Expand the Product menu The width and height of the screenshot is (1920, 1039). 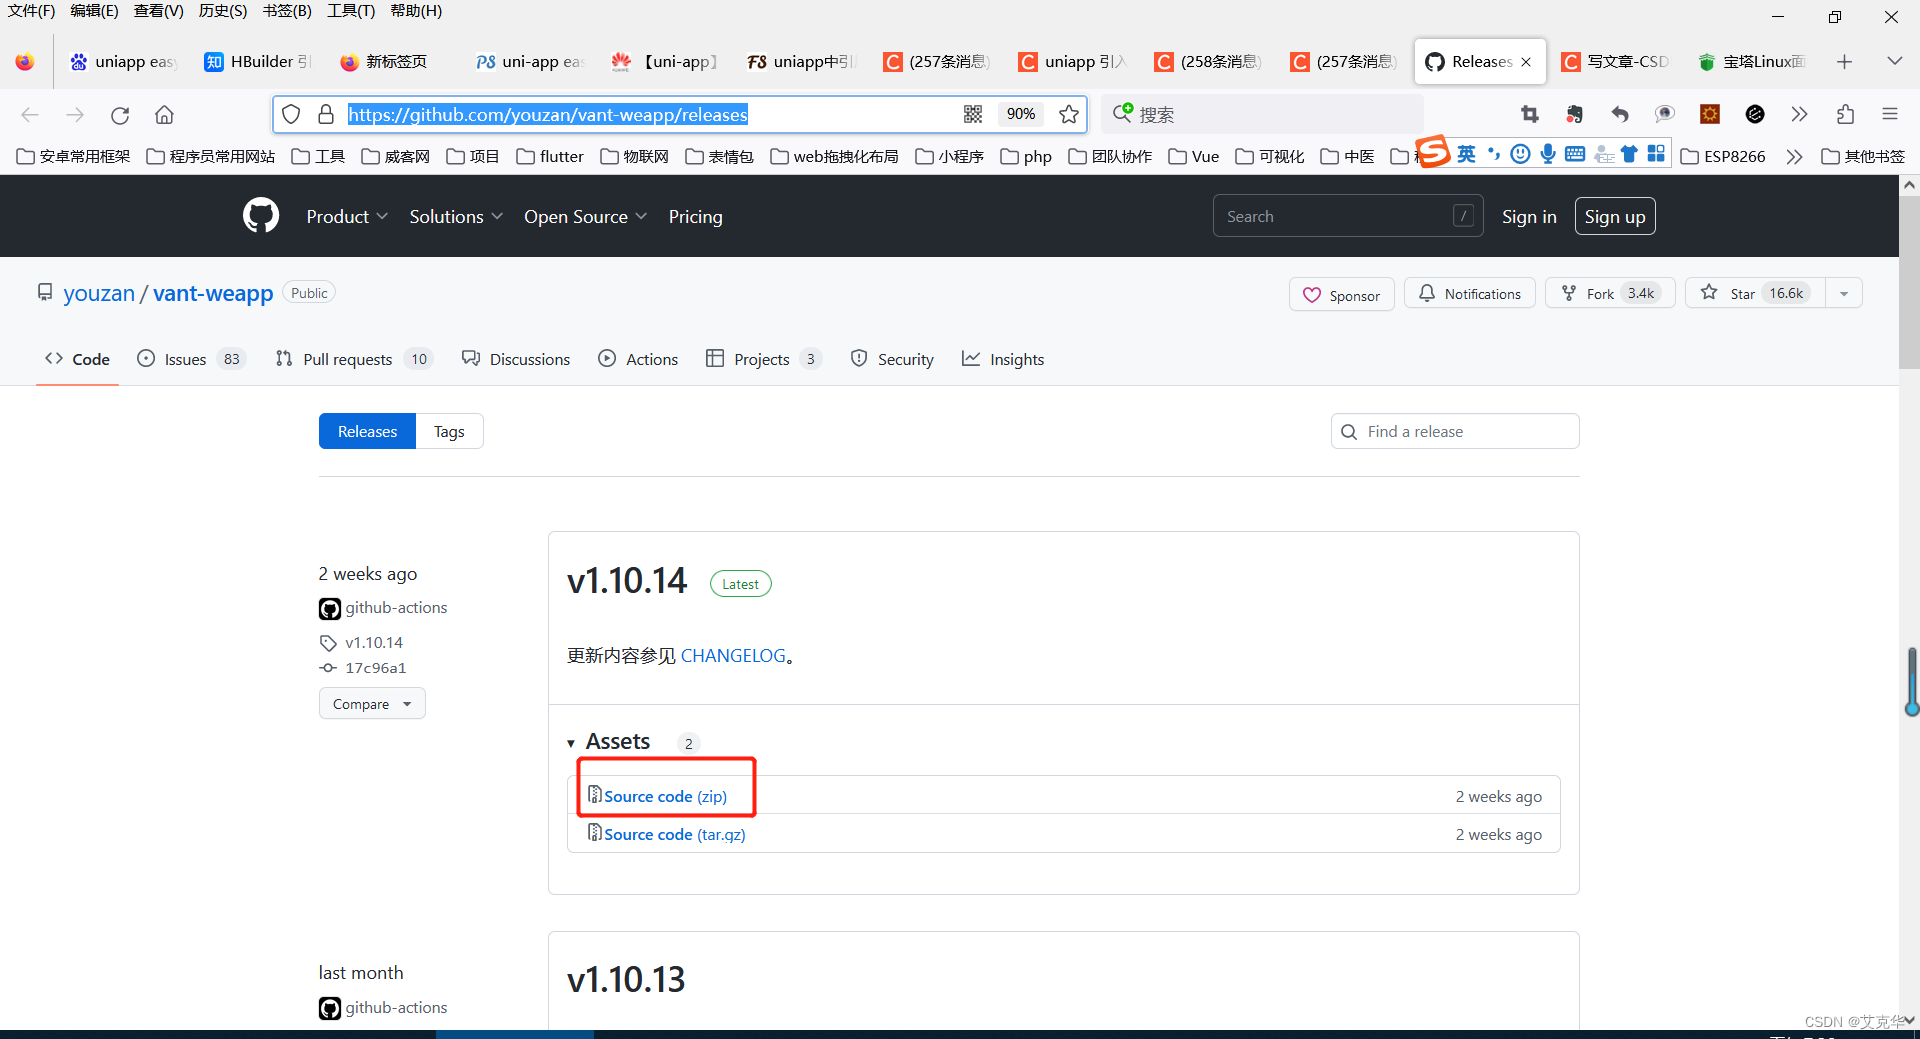pyautogui.click(x=346, y=216)
